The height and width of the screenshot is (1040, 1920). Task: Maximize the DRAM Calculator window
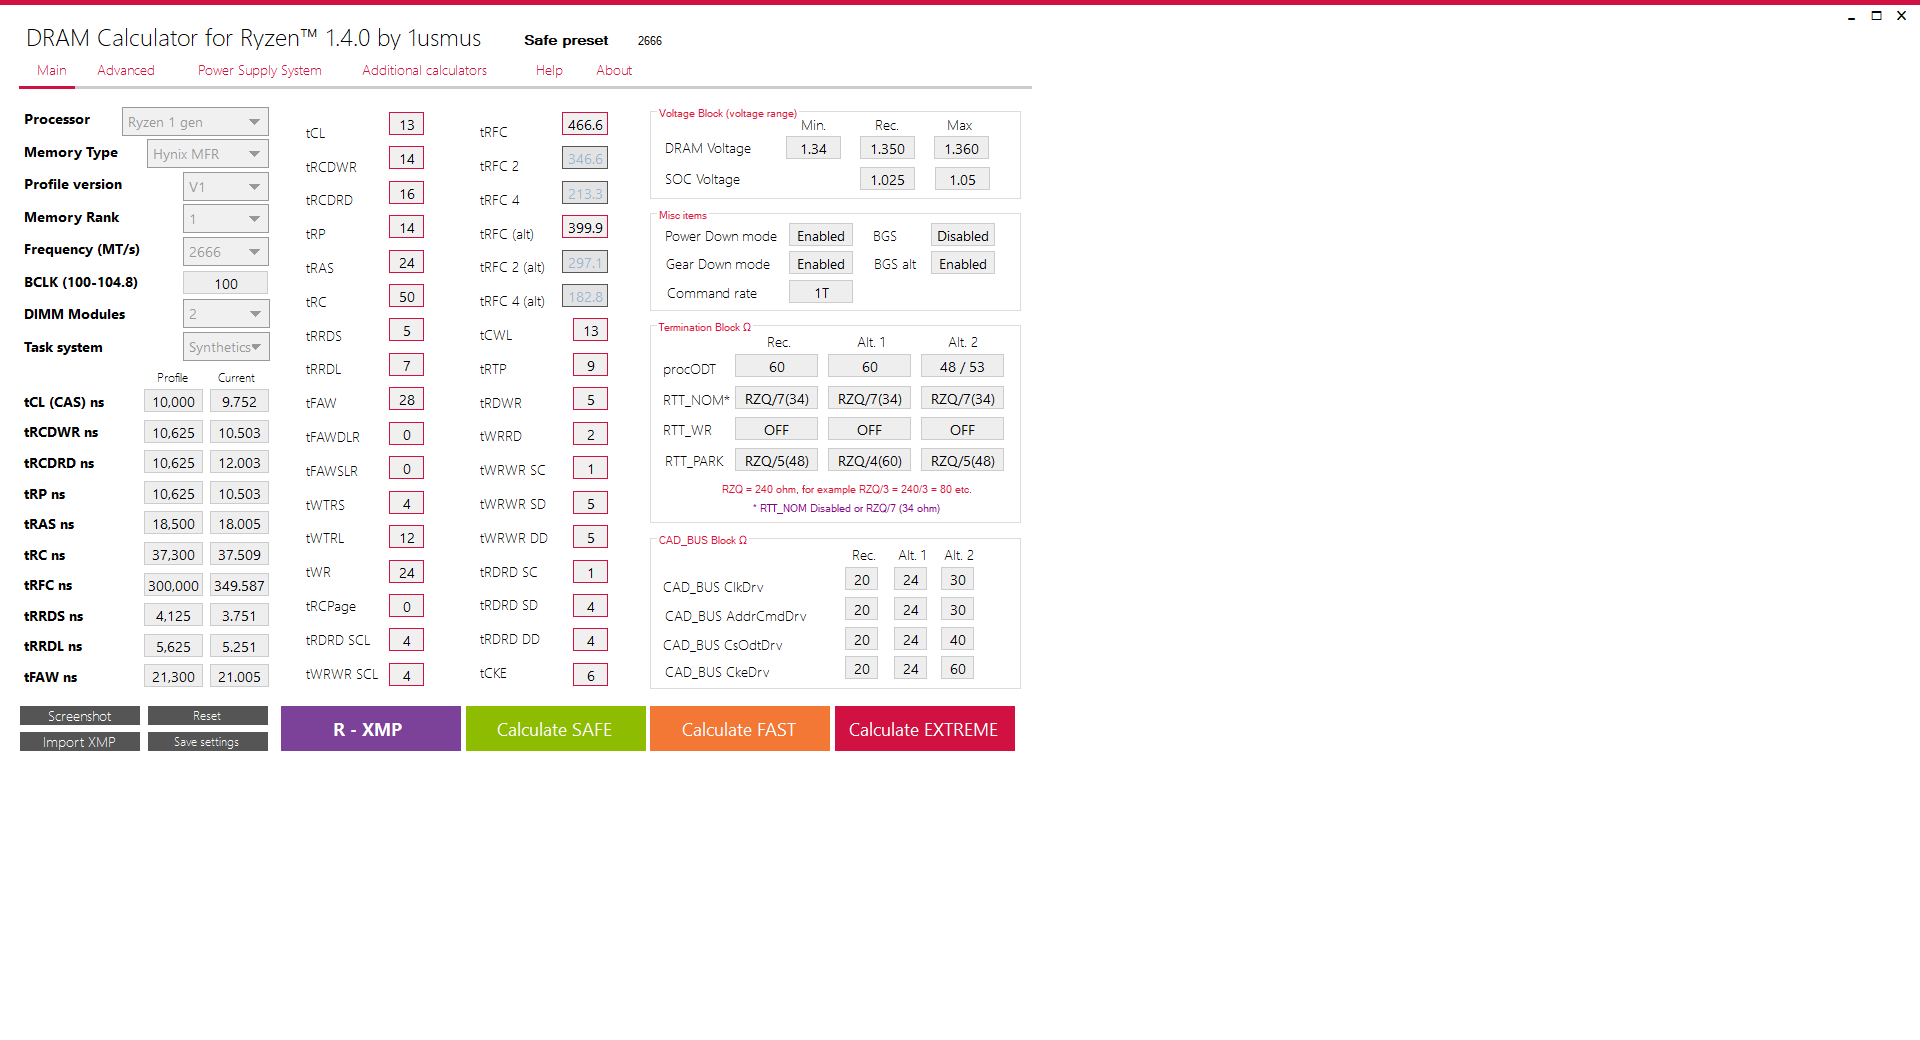(x=1877, y=16)
